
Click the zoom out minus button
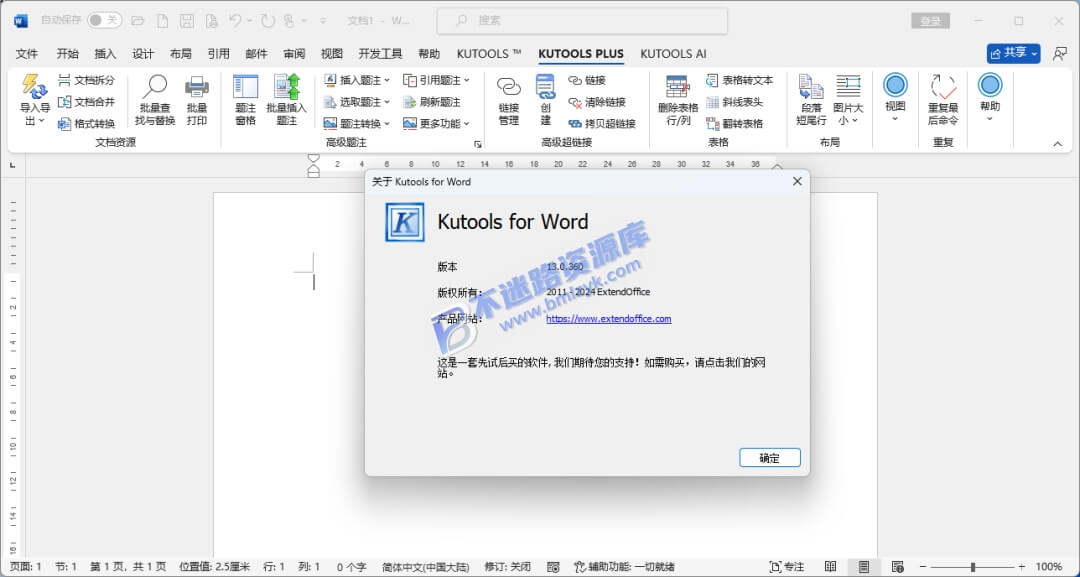[924, 567]
